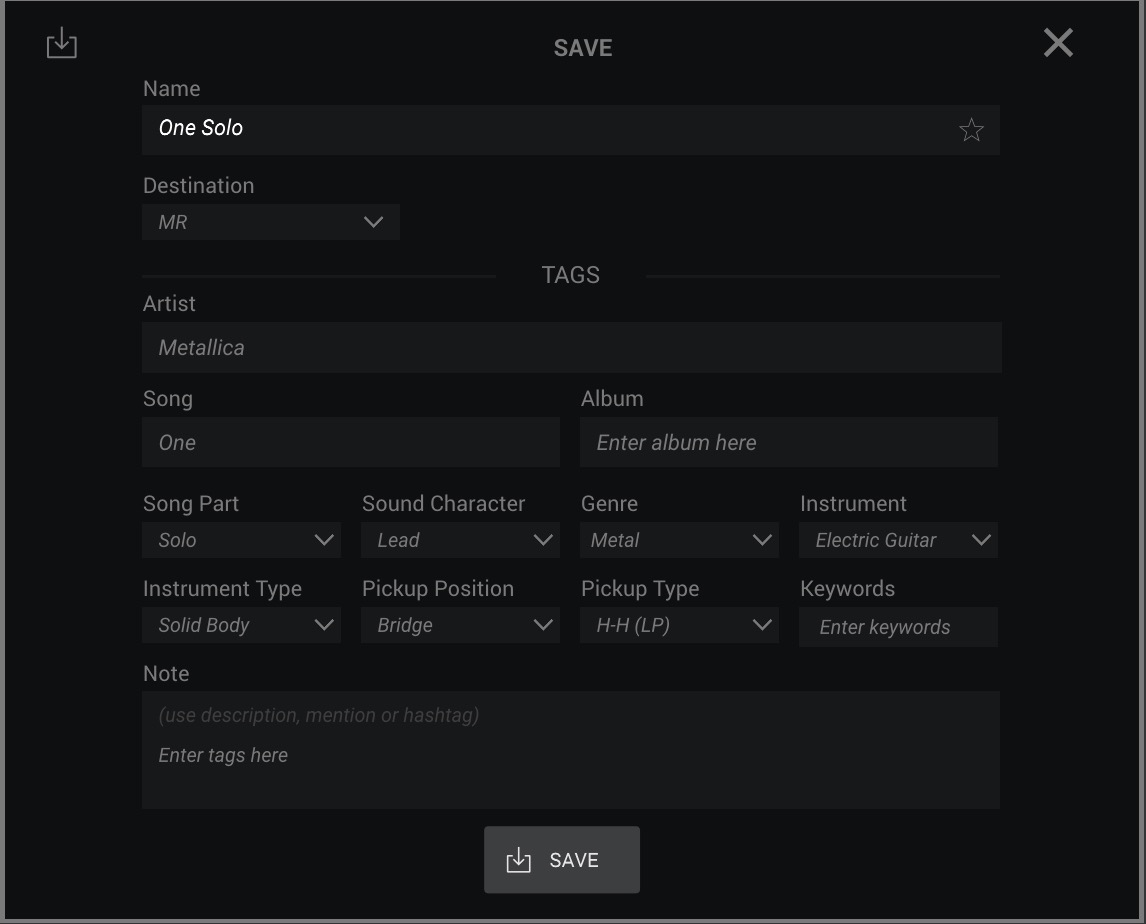Open the Genre dropdown set to Metal

(x=679, y=540)
